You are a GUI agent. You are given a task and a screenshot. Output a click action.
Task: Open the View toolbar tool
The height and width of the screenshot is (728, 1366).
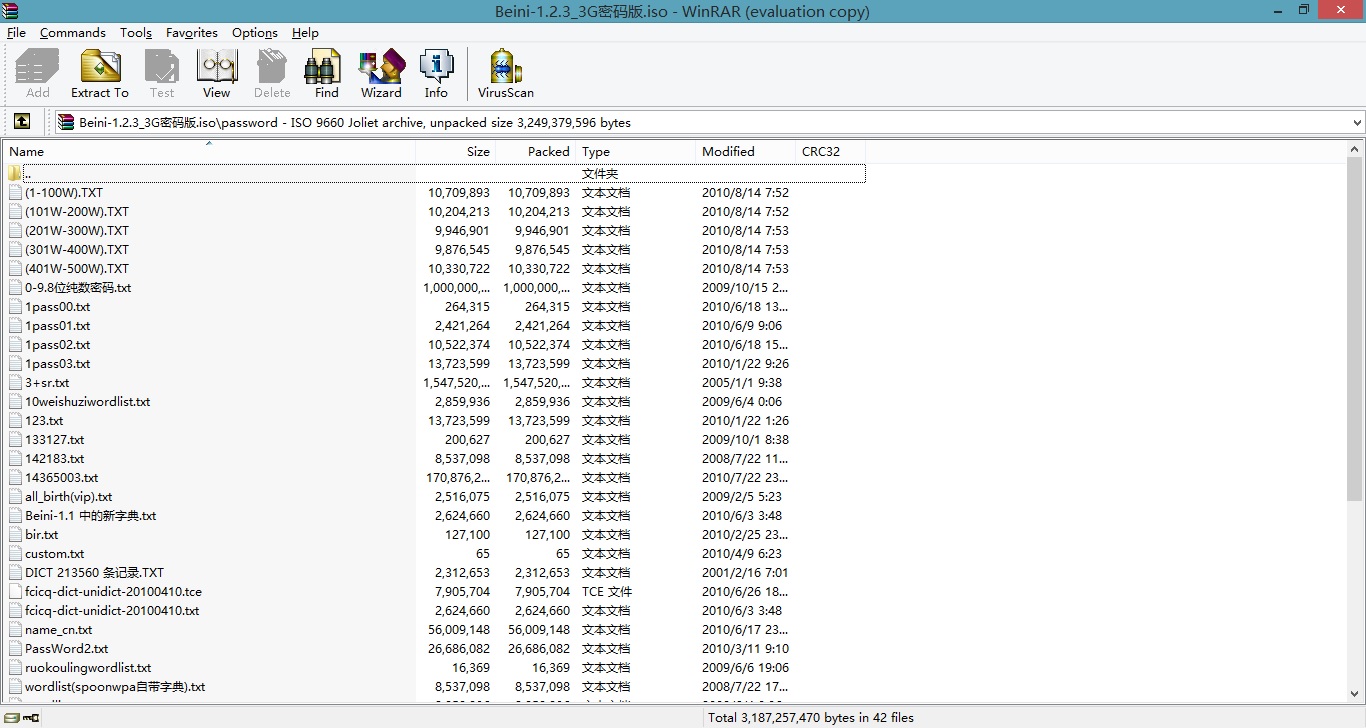216,75
